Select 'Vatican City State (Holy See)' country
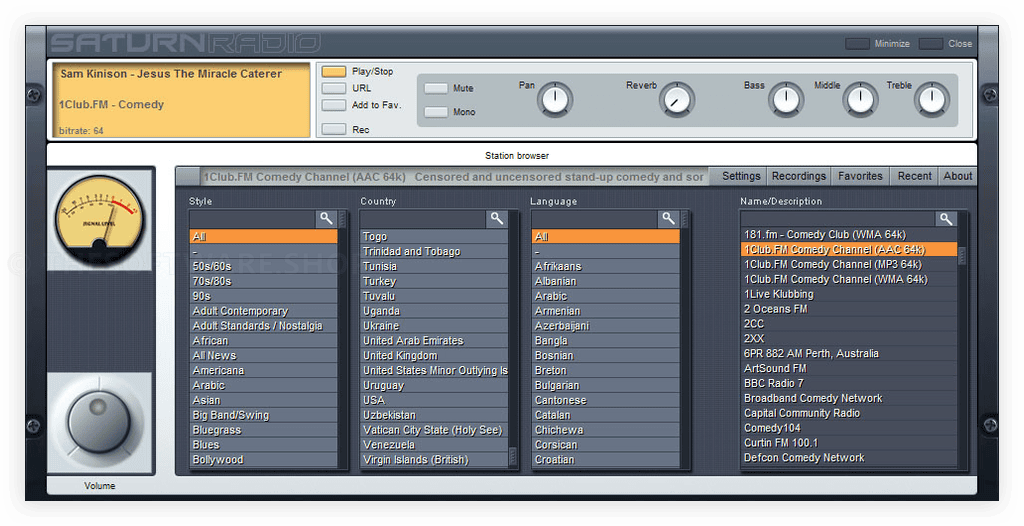The width and height of the screenshot is (1024, 526). click(435, 430)
